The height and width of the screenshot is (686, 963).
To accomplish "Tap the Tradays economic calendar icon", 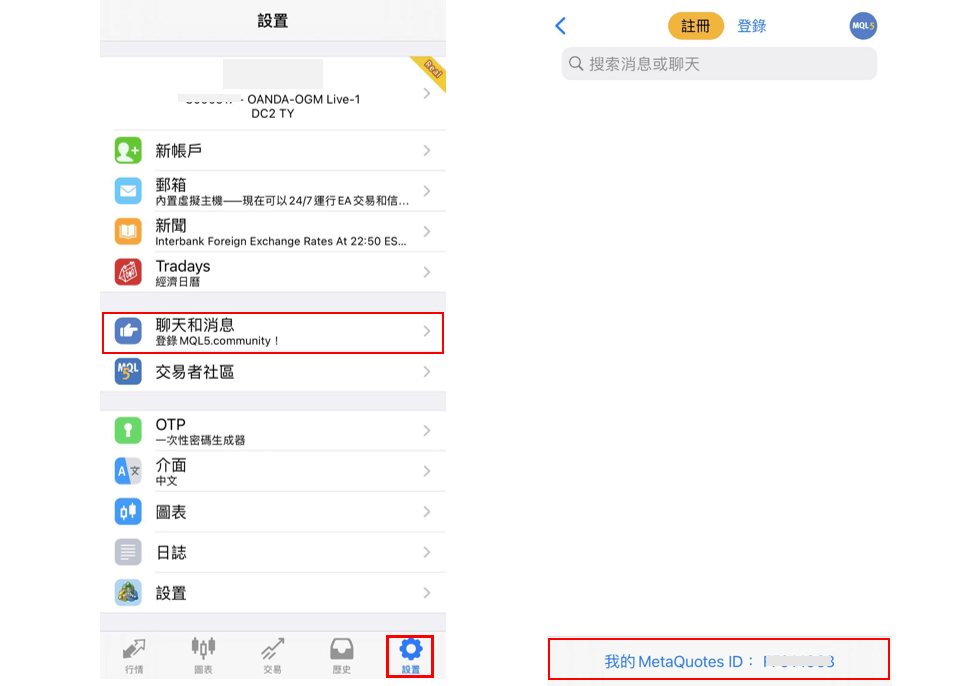I will (127, 271).
